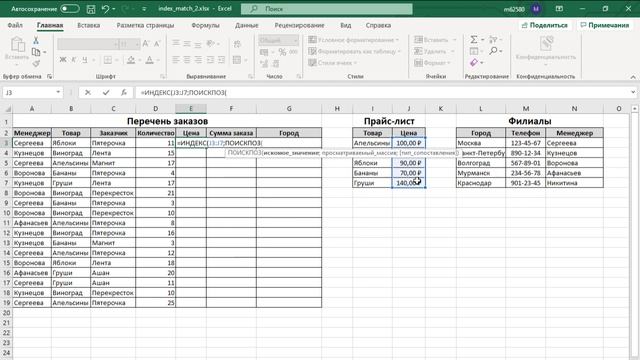Click merge and center icon
This screenshot has height=360, width=640.
click(237, 60)
